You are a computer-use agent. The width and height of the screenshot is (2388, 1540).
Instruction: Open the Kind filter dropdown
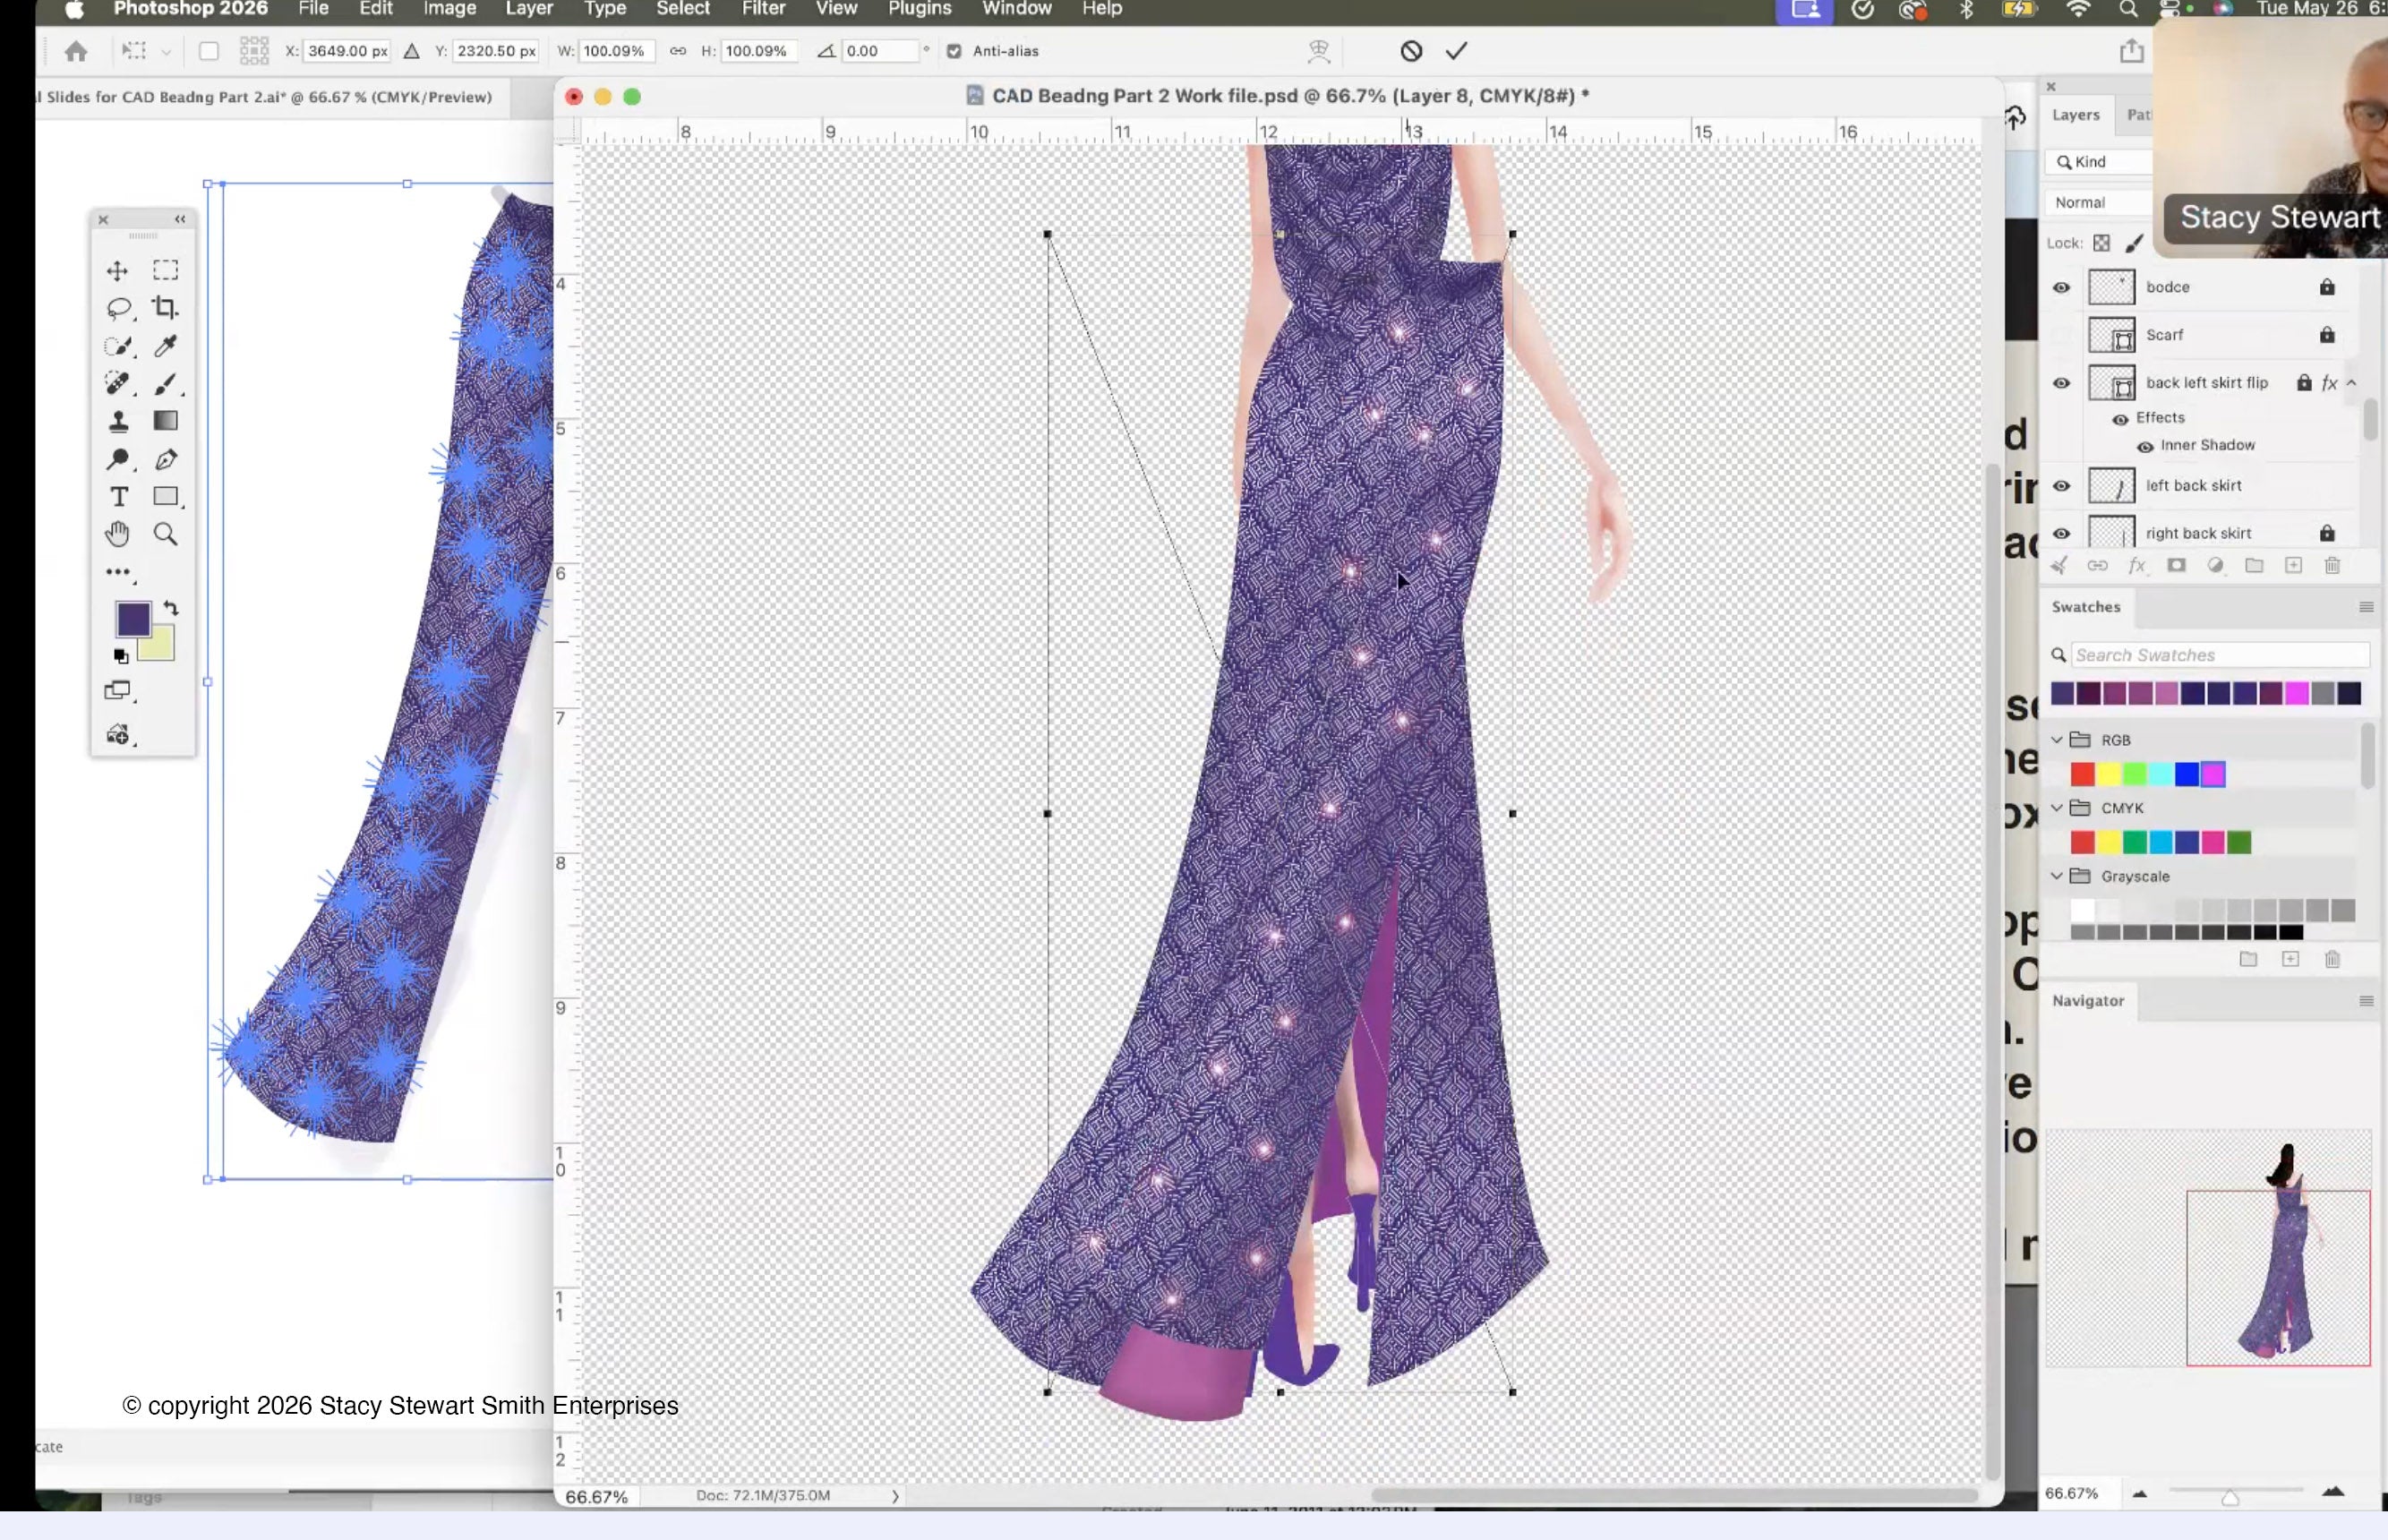coord(2098,162)
